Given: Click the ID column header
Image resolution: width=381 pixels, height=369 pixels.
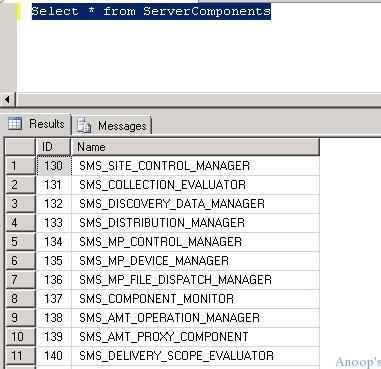Looking at the screenshot, I should click(53, 147).
